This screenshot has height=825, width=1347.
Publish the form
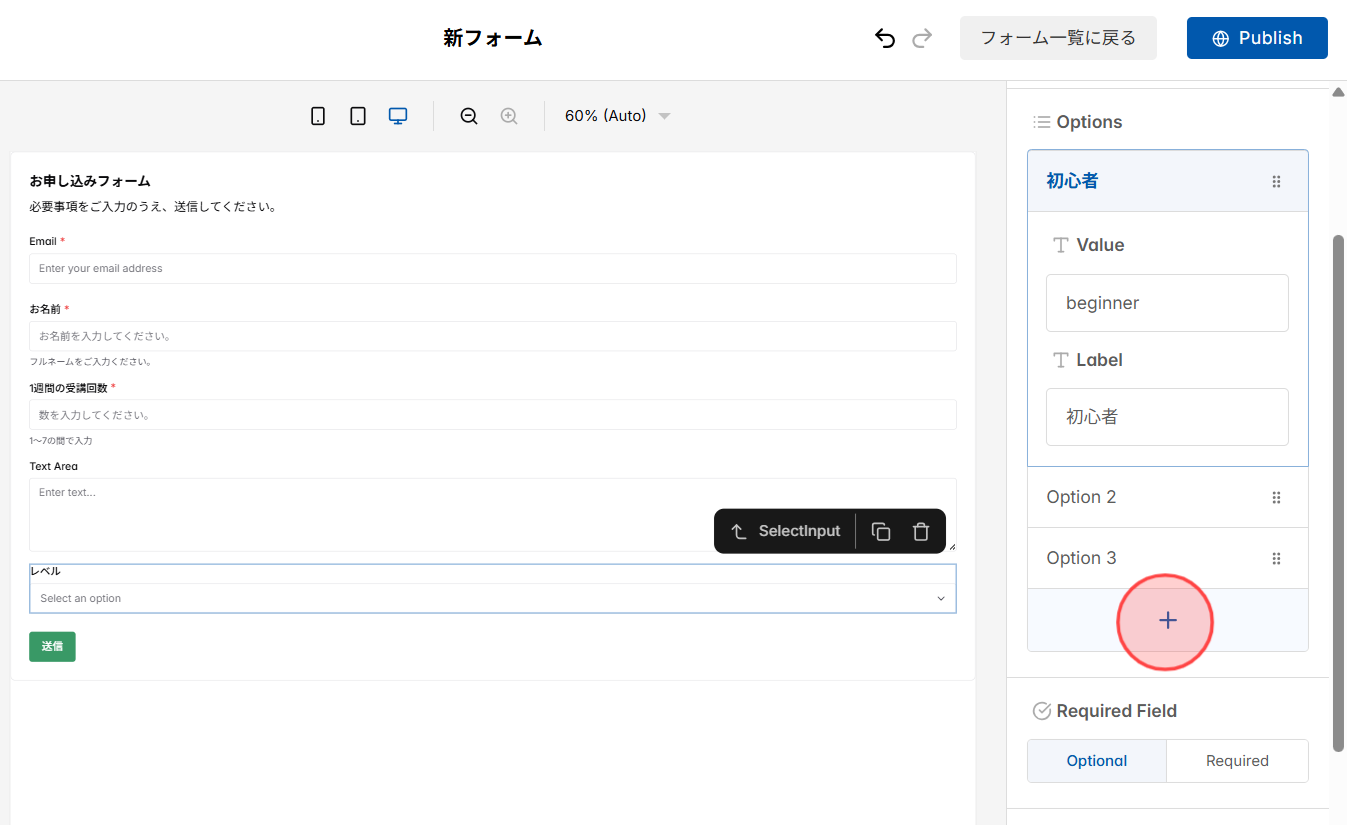click(1257, 37)
